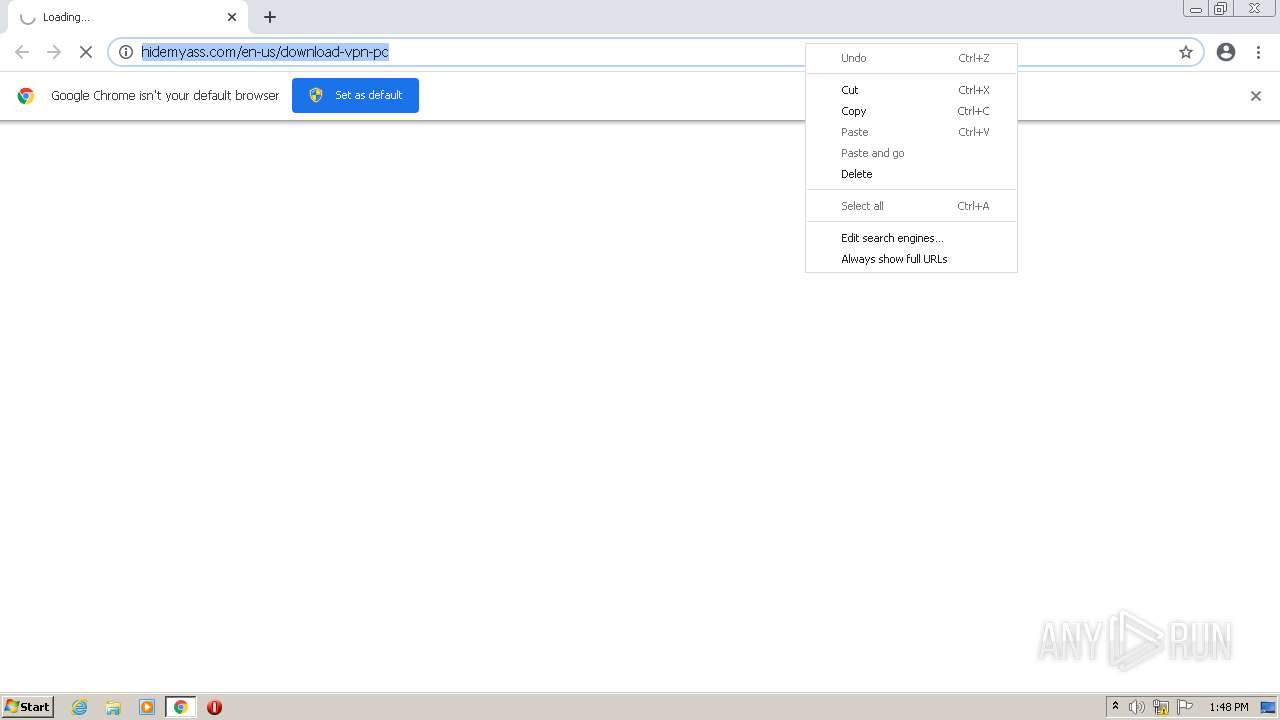Image resolution: width=1280 pixels, height=720 pixels.
Task: Launch Internet Explorer from taskbar
Action: point(80,707)
